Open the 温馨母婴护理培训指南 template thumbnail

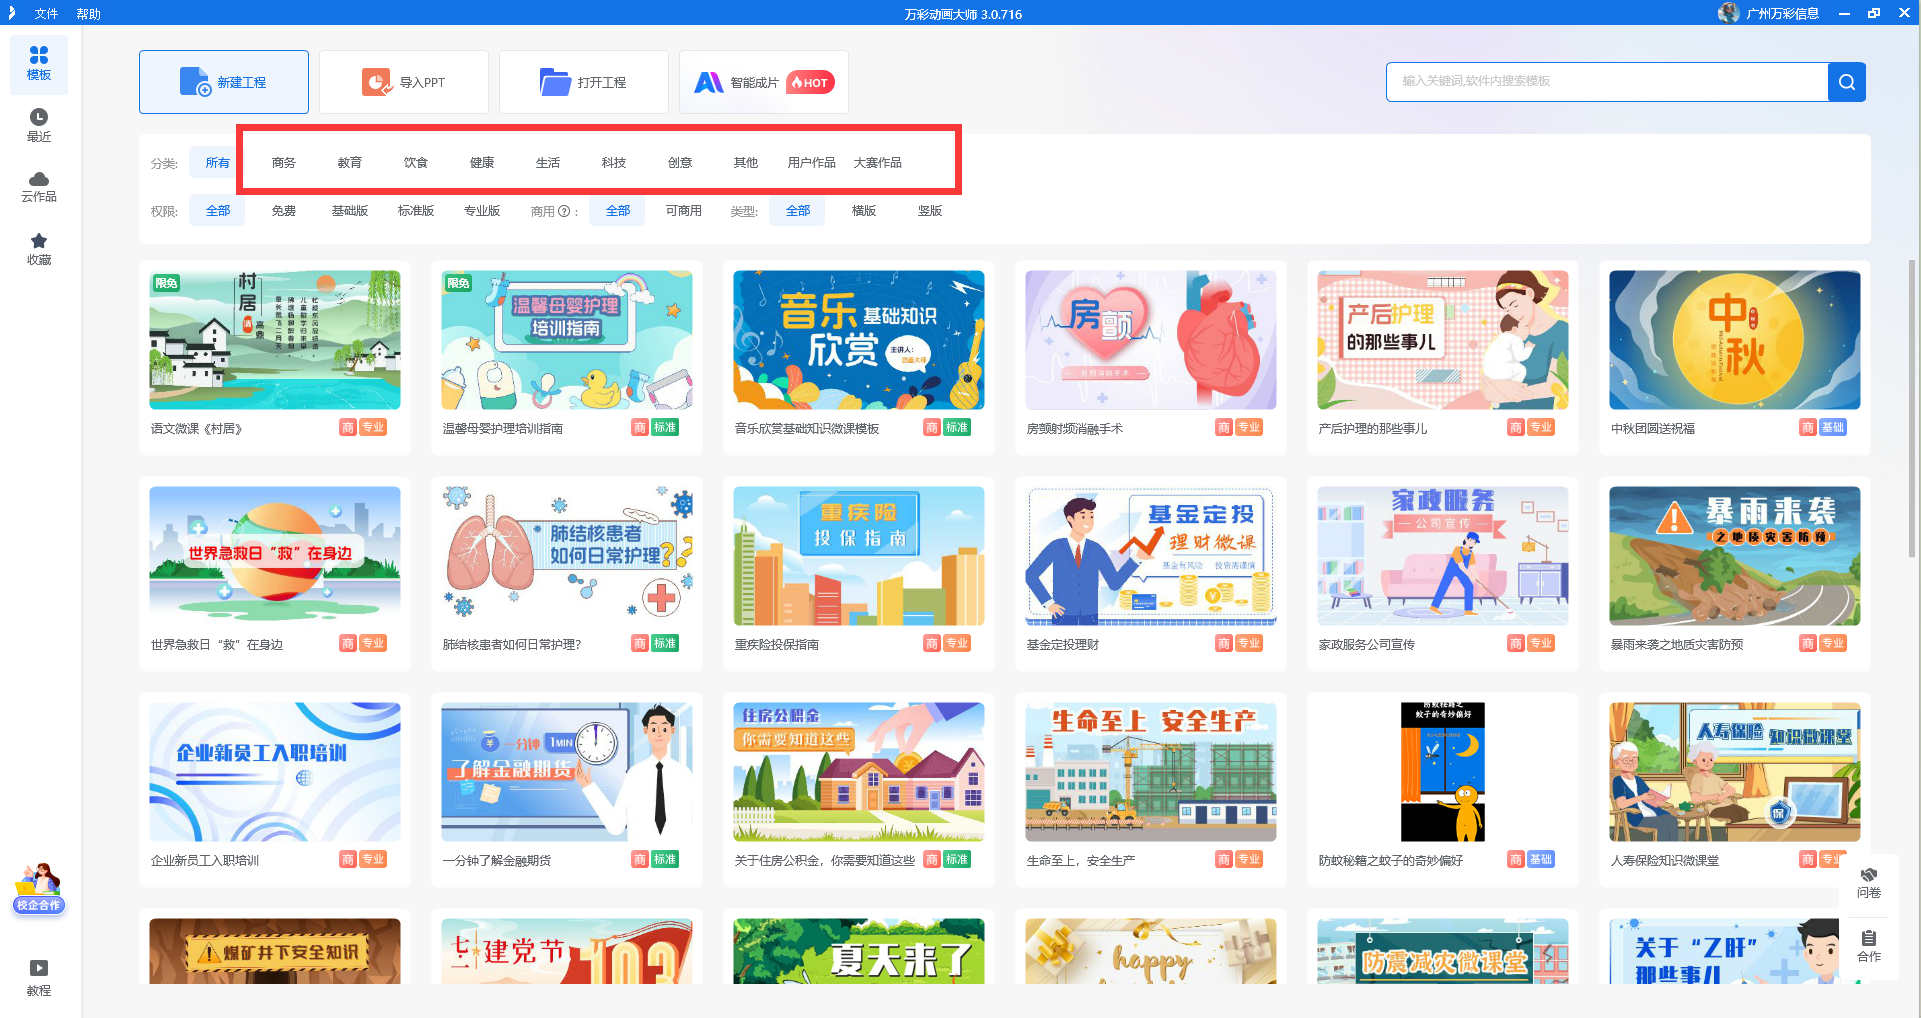[x=567, y=340]
